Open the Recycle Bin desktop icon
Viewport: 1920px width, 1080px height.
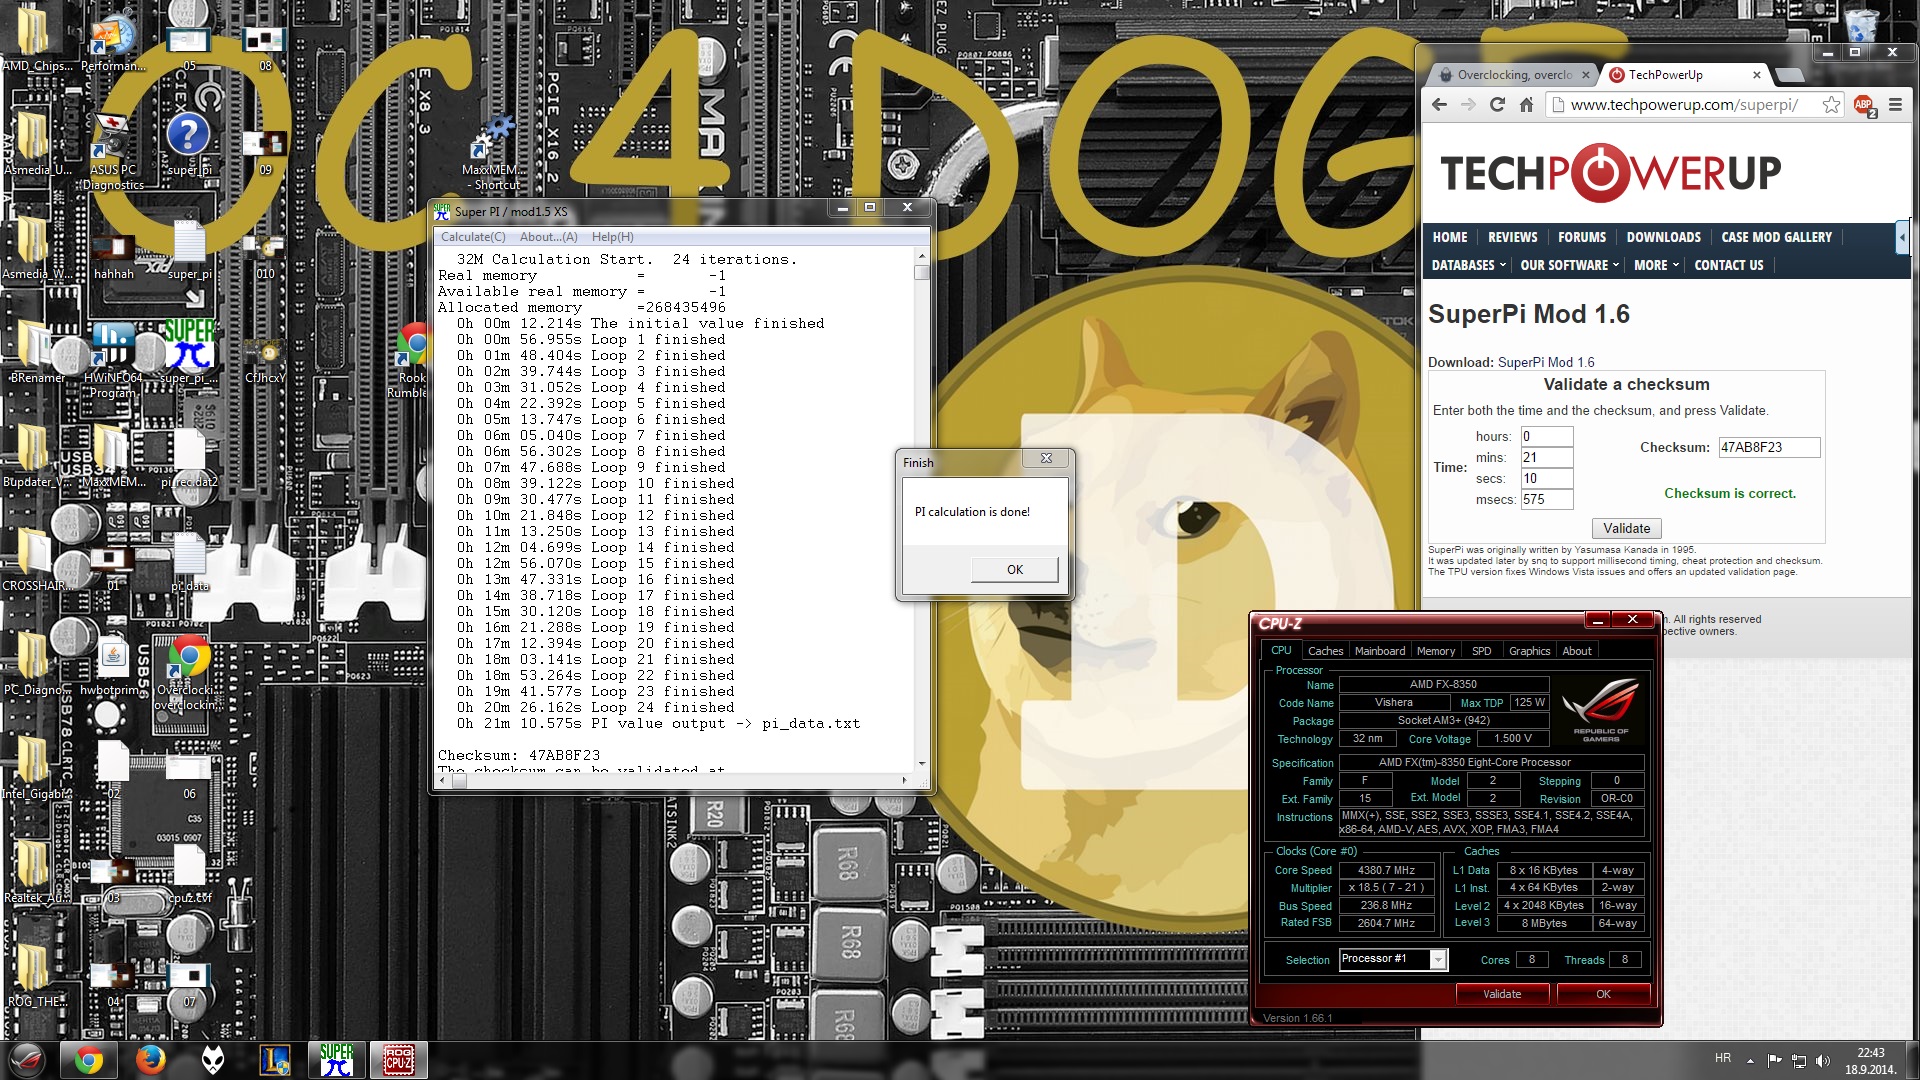point(1860,26)
